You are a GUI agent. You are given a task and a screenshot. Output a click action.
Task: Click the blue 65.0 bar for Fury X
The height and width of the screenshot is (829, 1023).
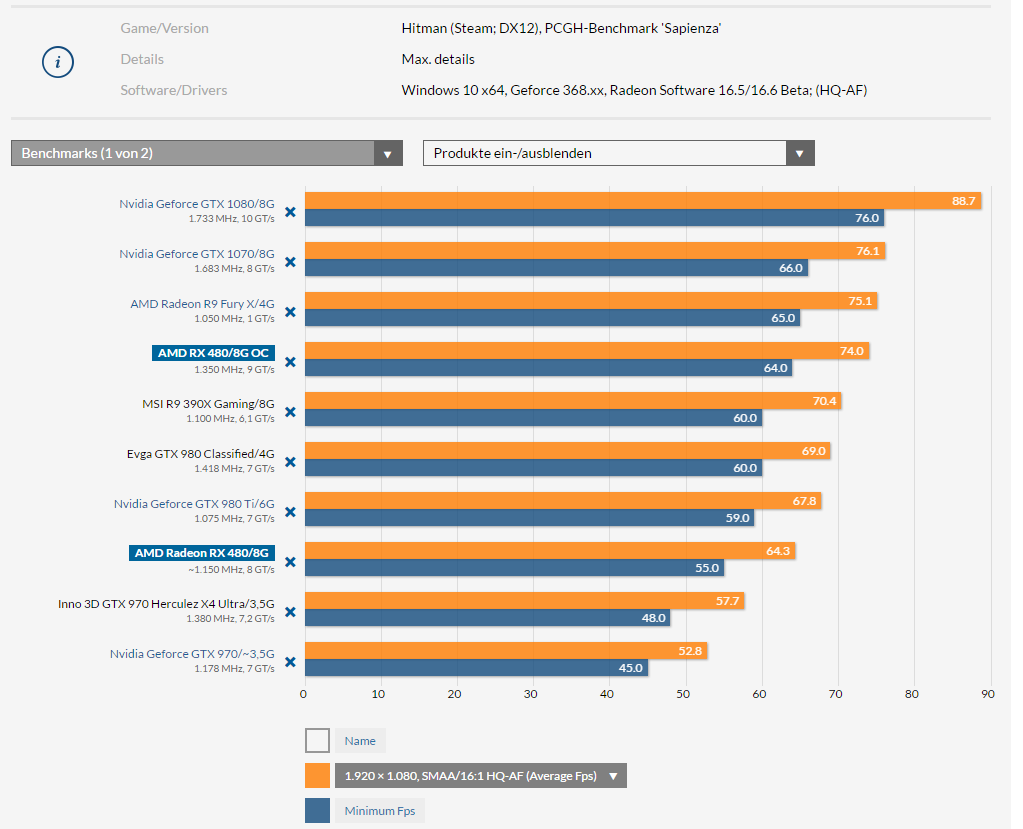pyautogui.click(x=553, y=318)
